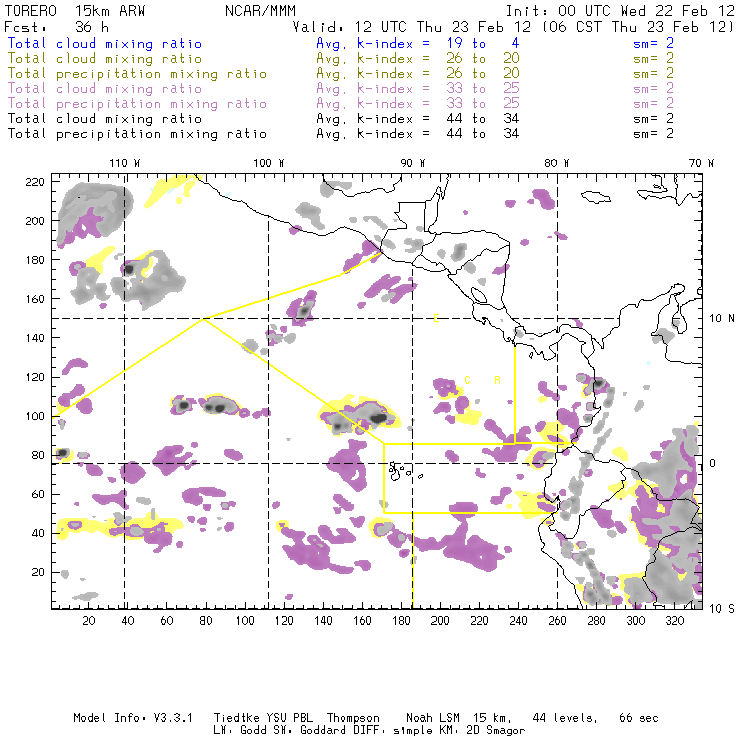Click the 'TORERO 15km ARW' title text

pos(75,11)
